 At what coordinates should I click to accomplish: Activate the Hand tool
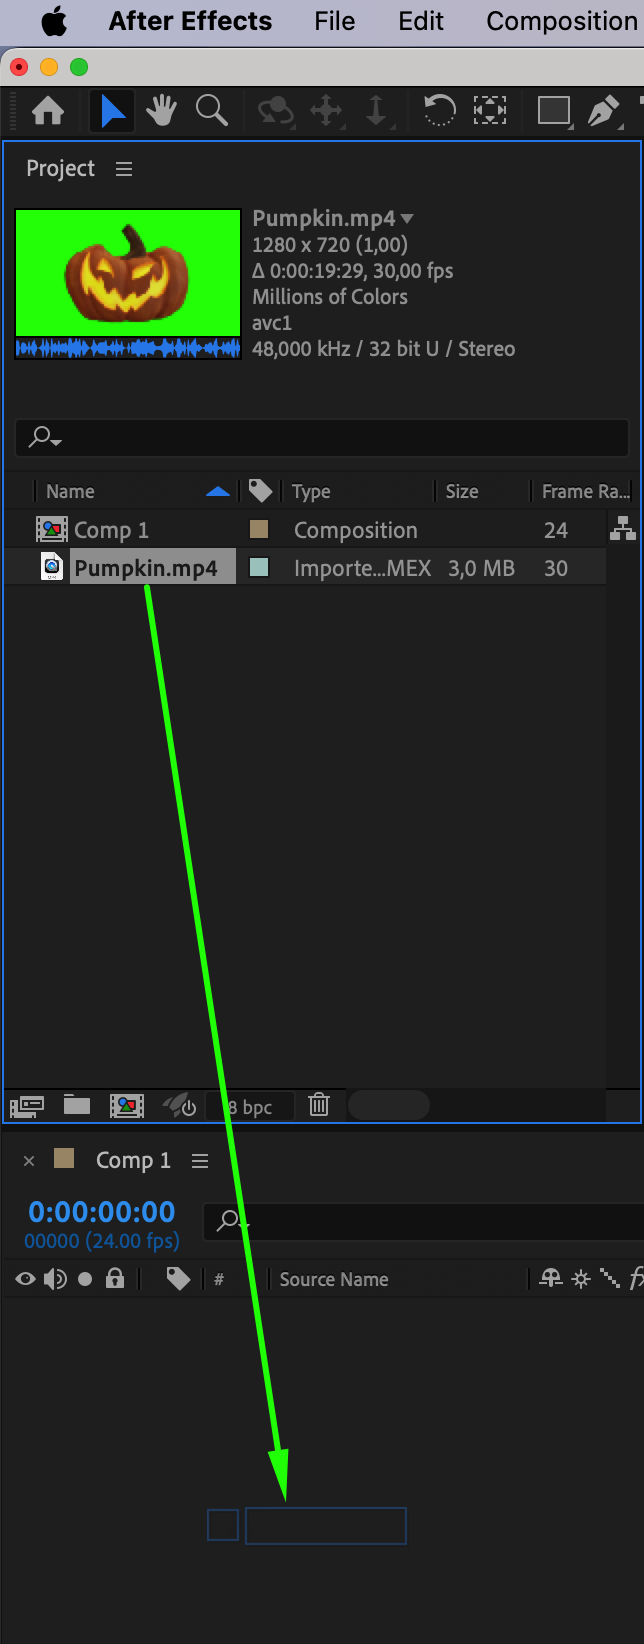161,110
